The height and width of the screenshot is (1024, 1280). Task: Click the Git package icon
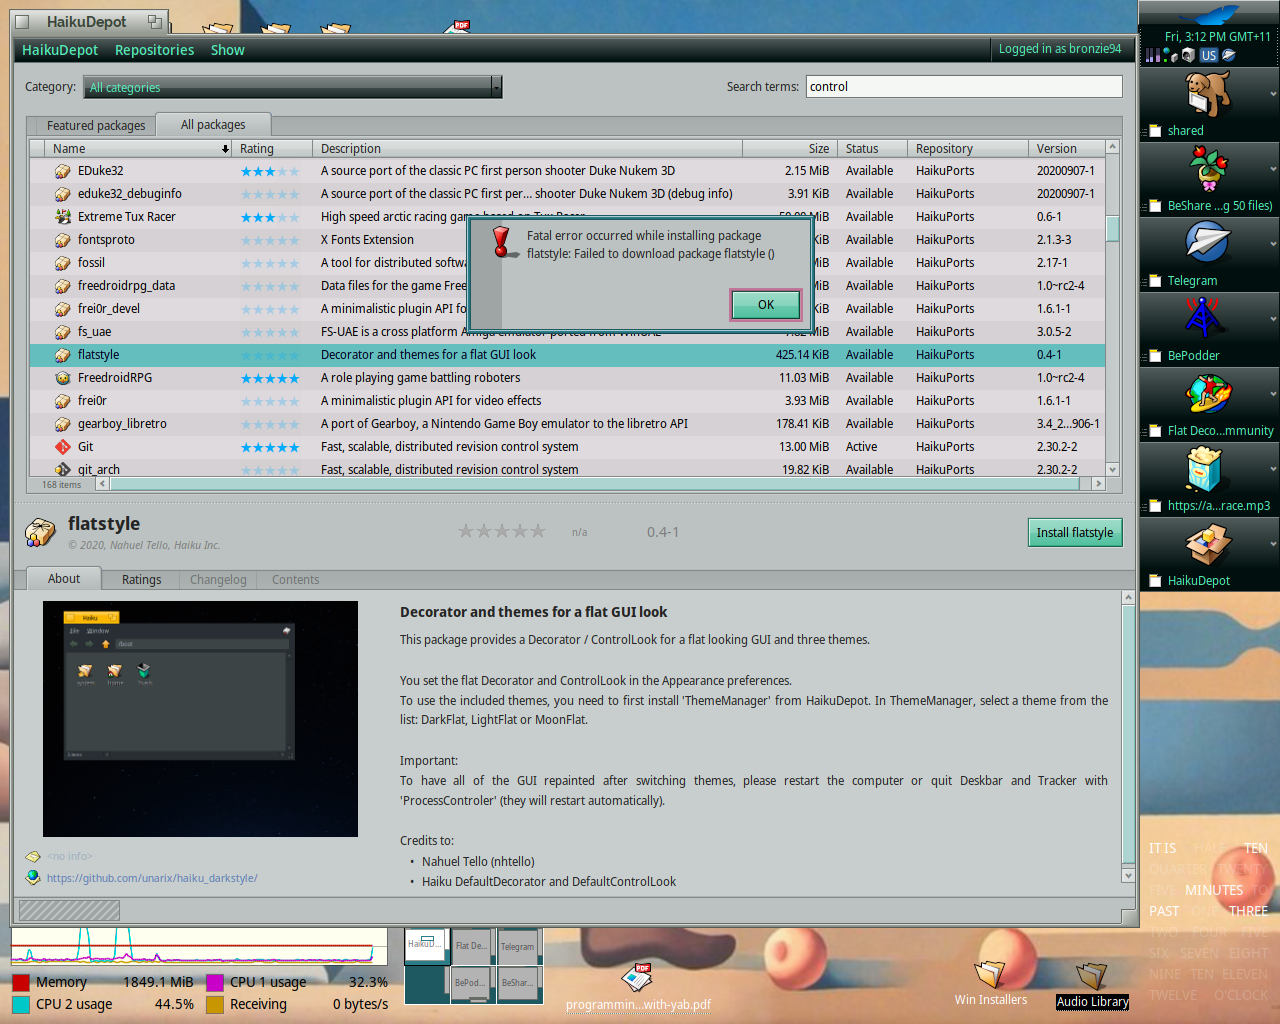point(63,447)
